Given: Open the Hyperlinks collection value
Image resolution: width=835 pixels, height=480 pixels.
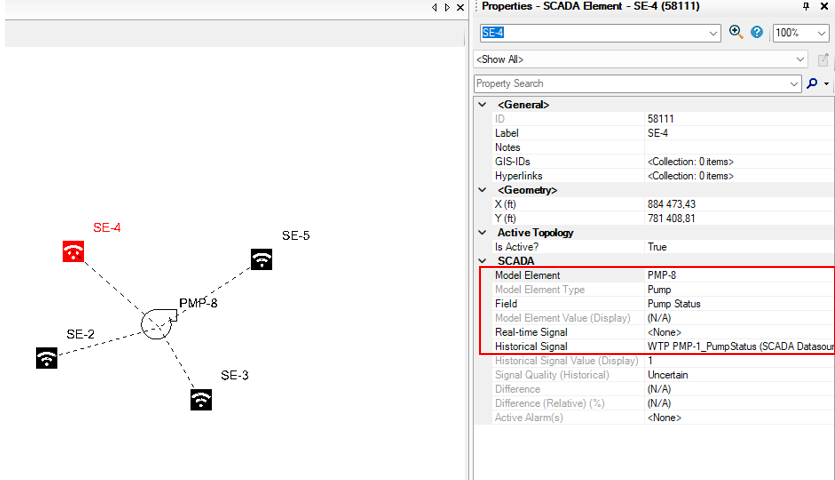Looking at the screenshot, I should pyautogui.click(x=690, y=176).
